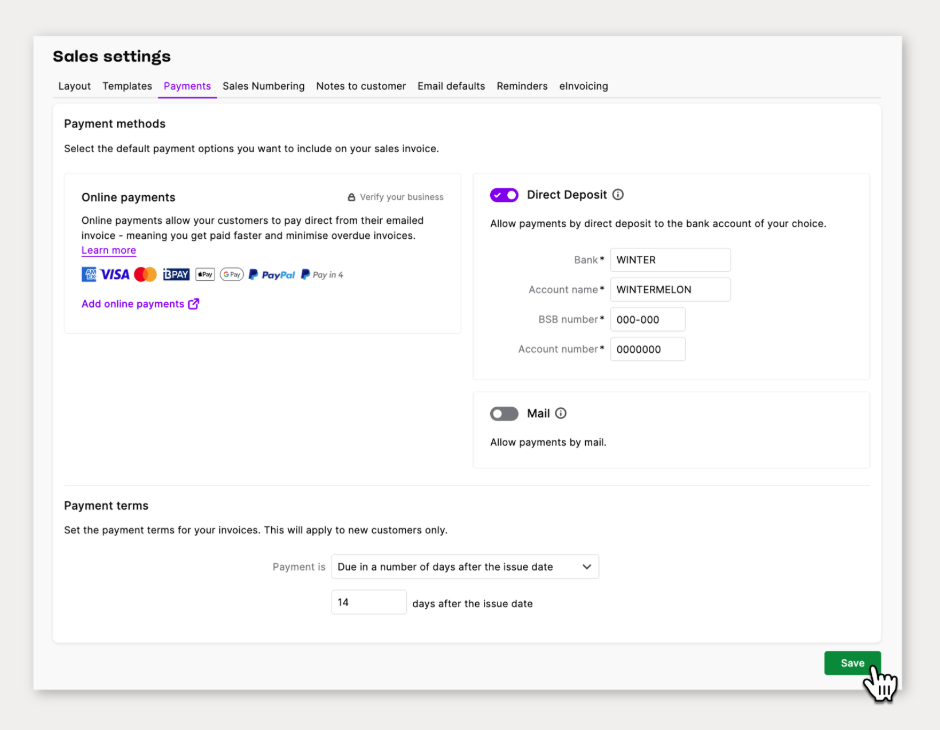Disable the Direct Deposit toggle
Screen dimensions: 940x730
(x=504, y=195)
